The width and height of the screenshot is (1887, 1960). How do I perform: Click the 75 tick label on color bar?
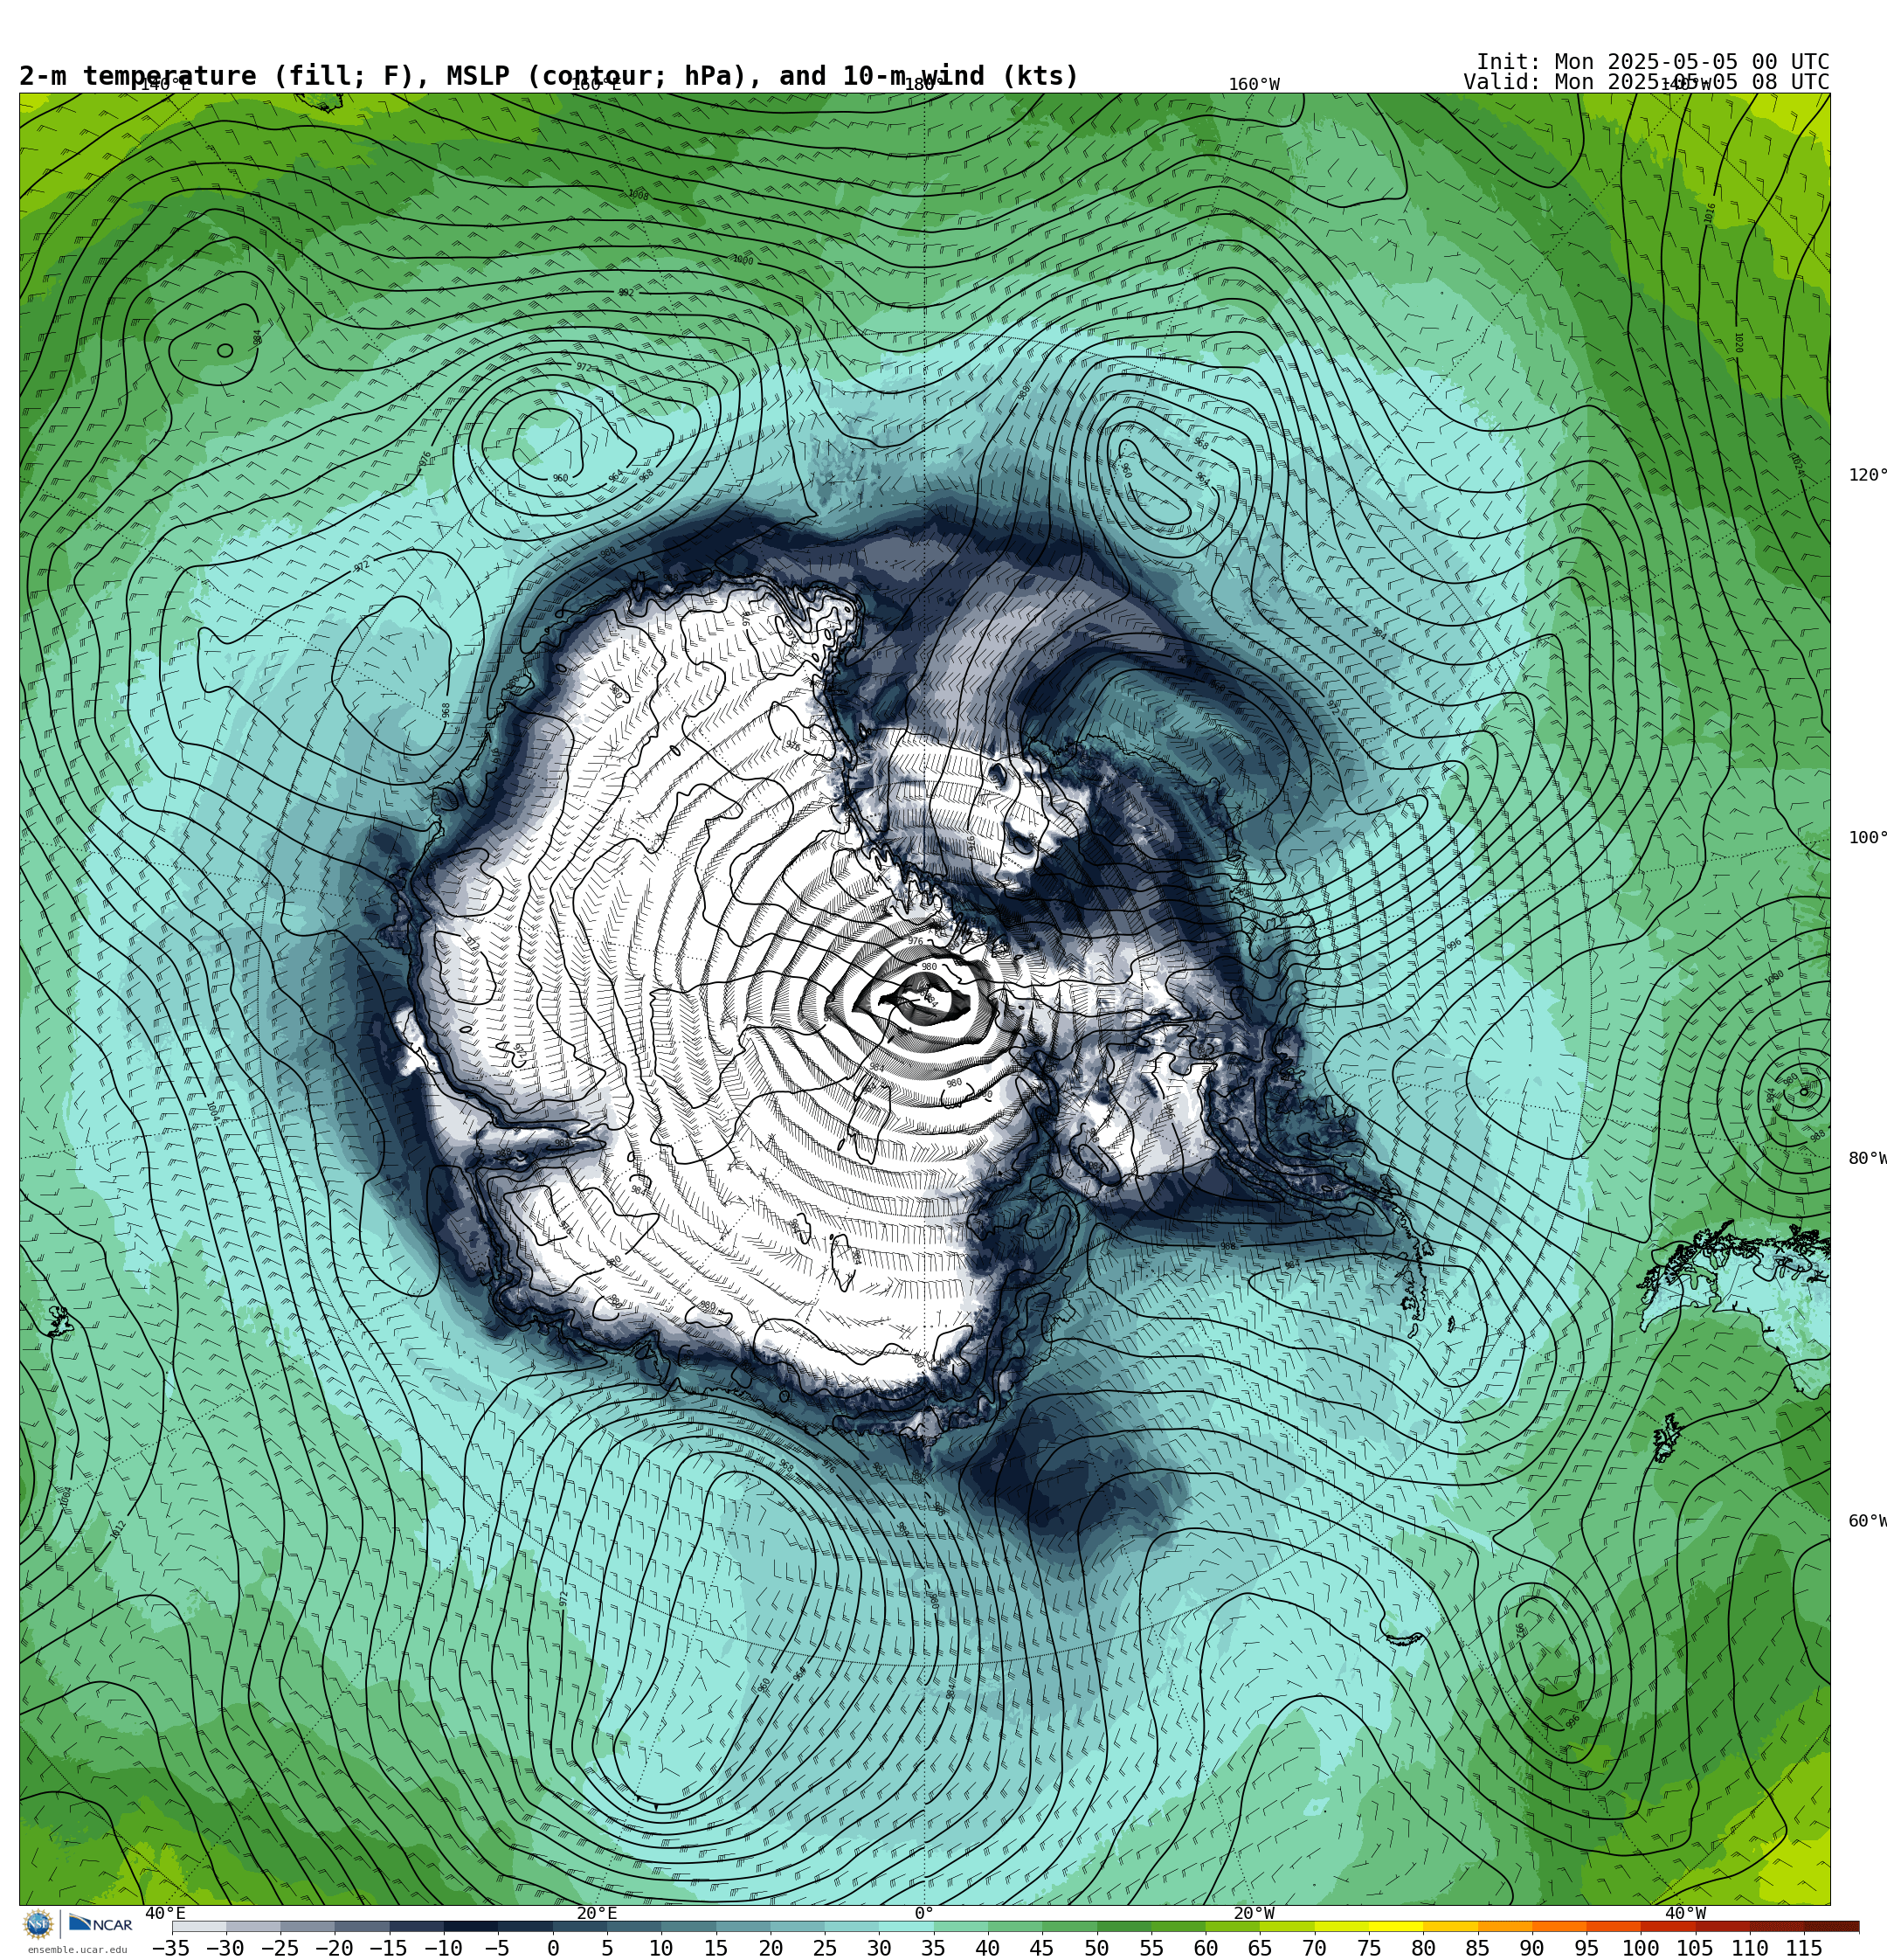coord(1369,1949)
